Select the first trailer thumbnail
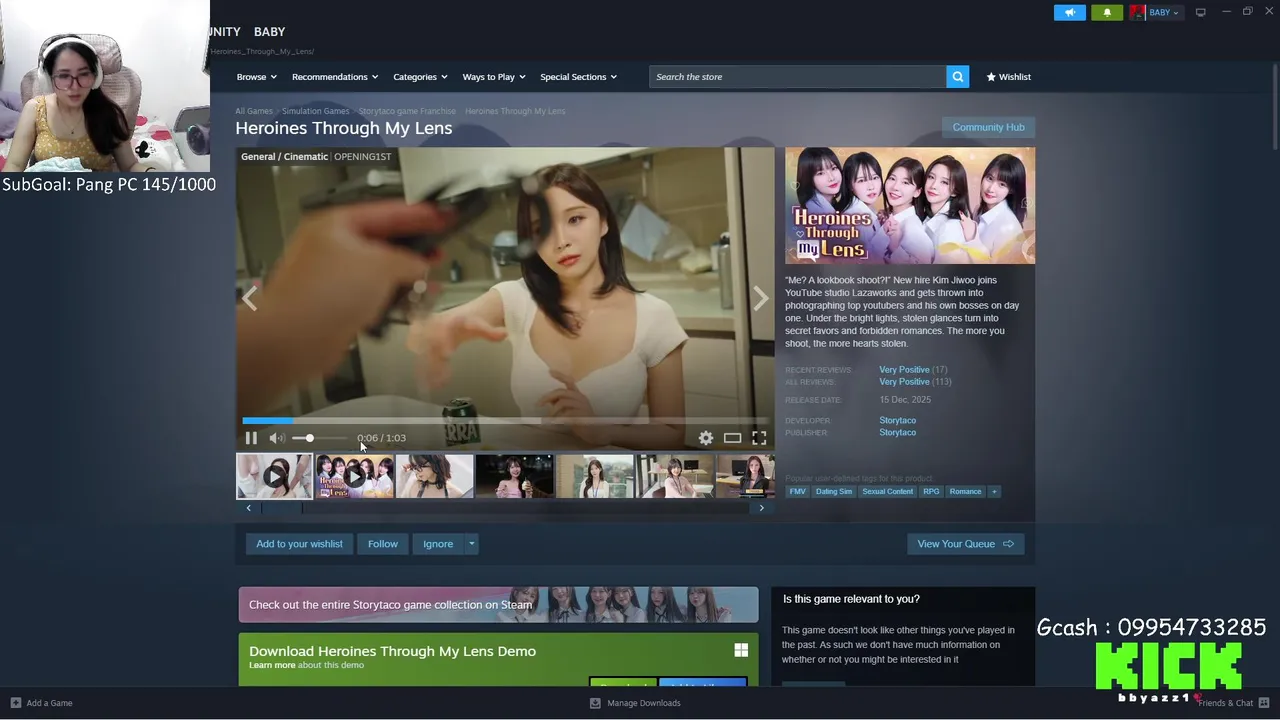The width and height of the screenshot is (1280, 720). click(x=274, y=476)
